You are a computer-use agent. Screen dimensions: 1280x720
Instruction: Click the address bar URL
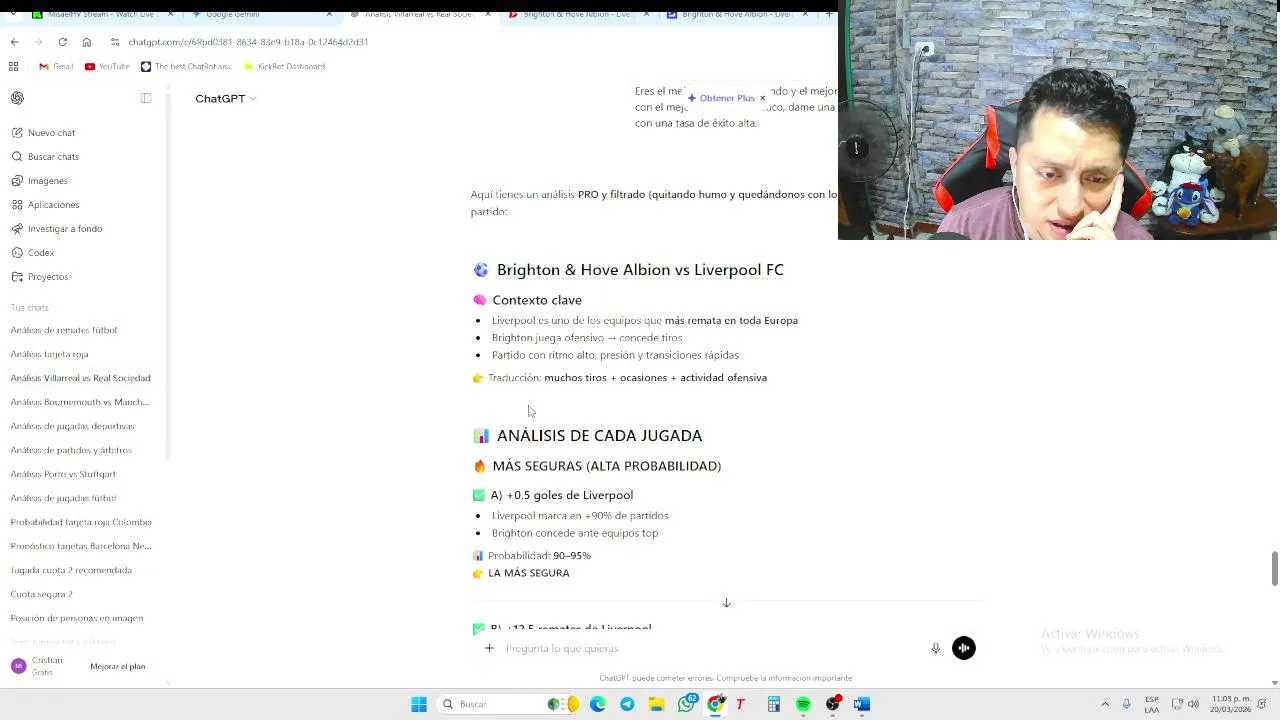pos(248,42)
